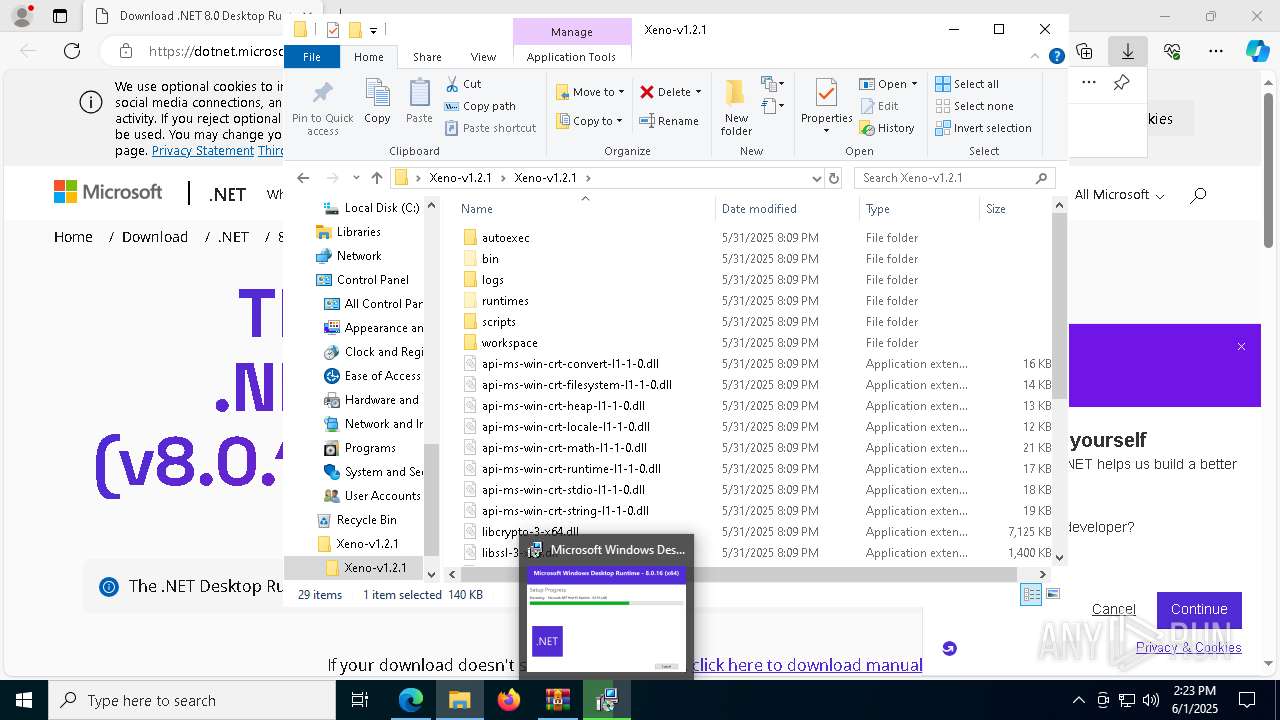Open Edge downloads icon in toolbar
The image size is (1280, 720).
(1127, 51)
